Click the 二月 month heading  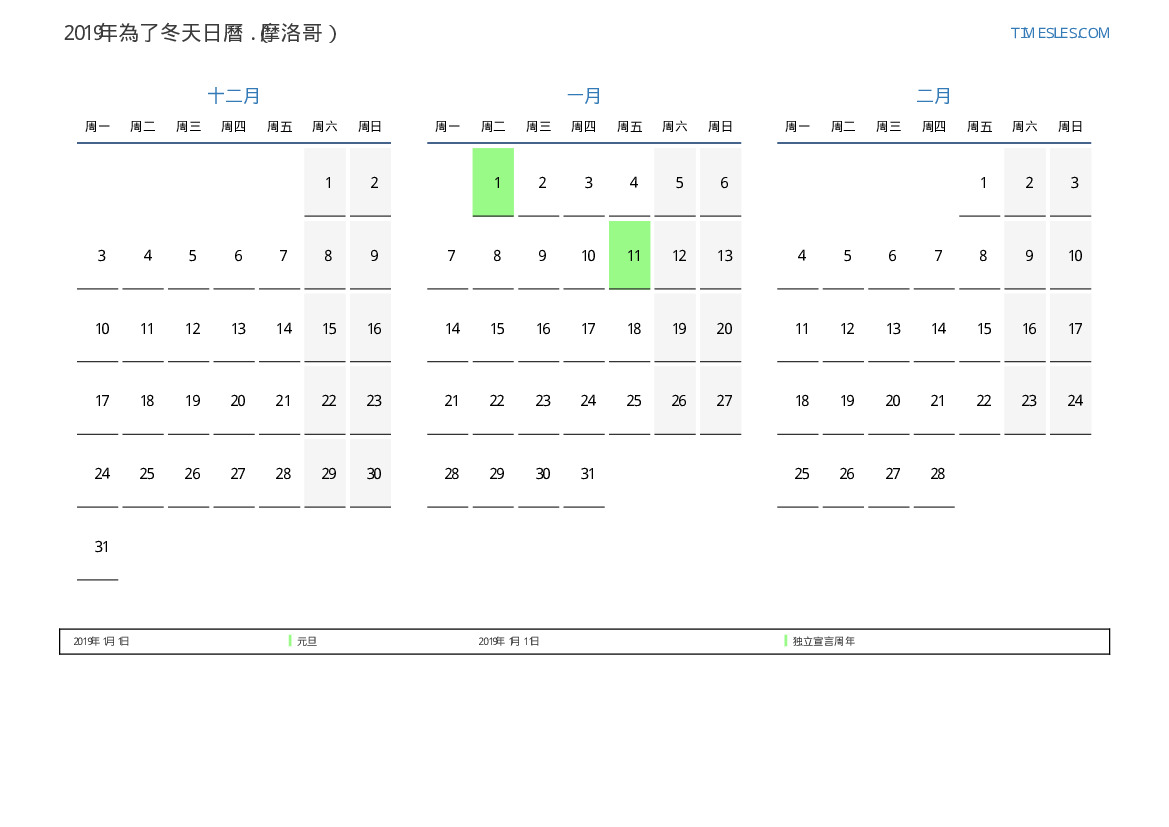934,96
